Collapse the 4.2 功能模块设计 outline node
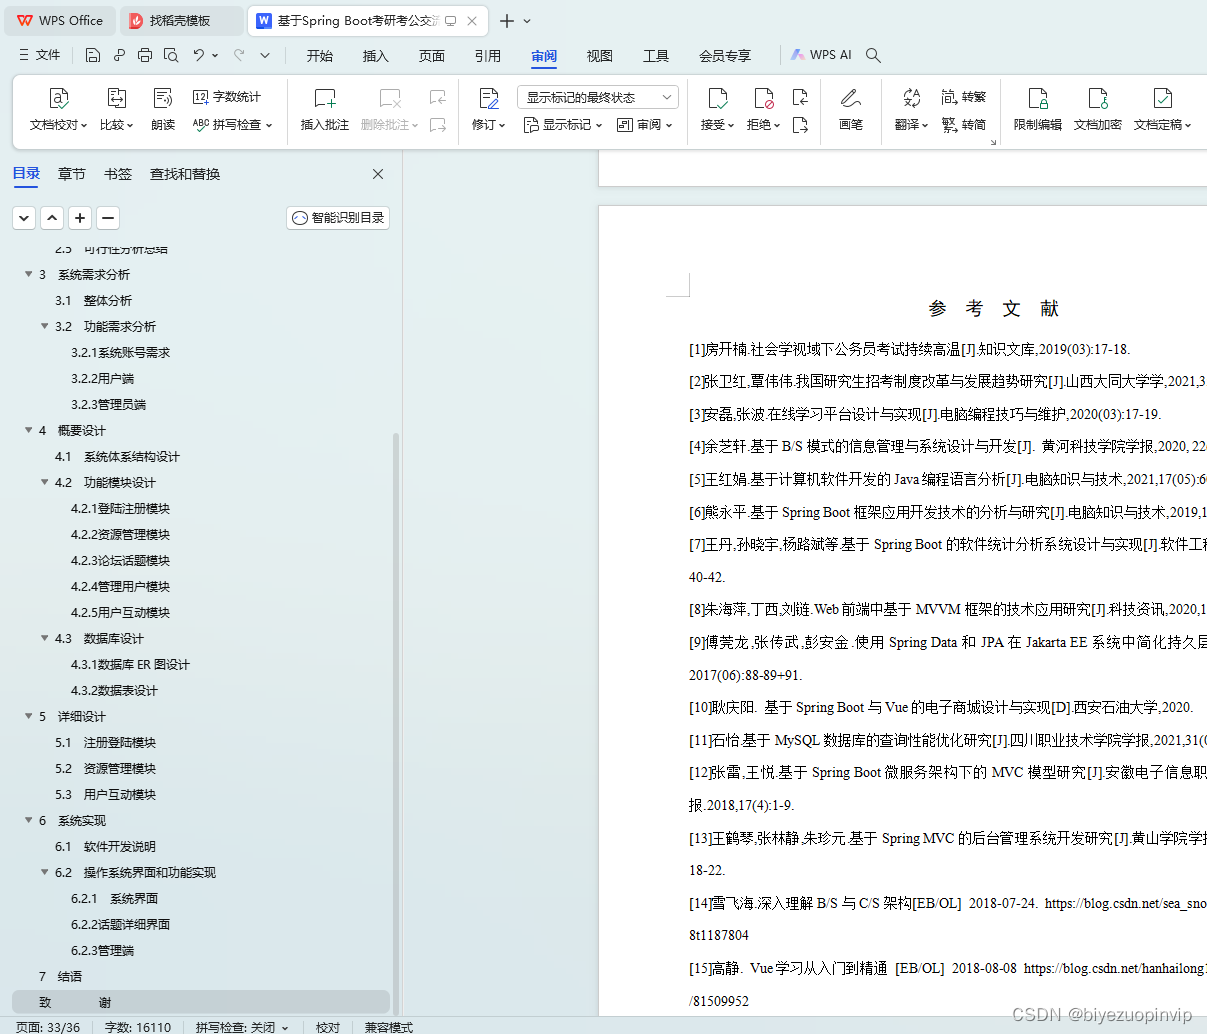The image size is (1207, 1034). [x=45, y=482]
